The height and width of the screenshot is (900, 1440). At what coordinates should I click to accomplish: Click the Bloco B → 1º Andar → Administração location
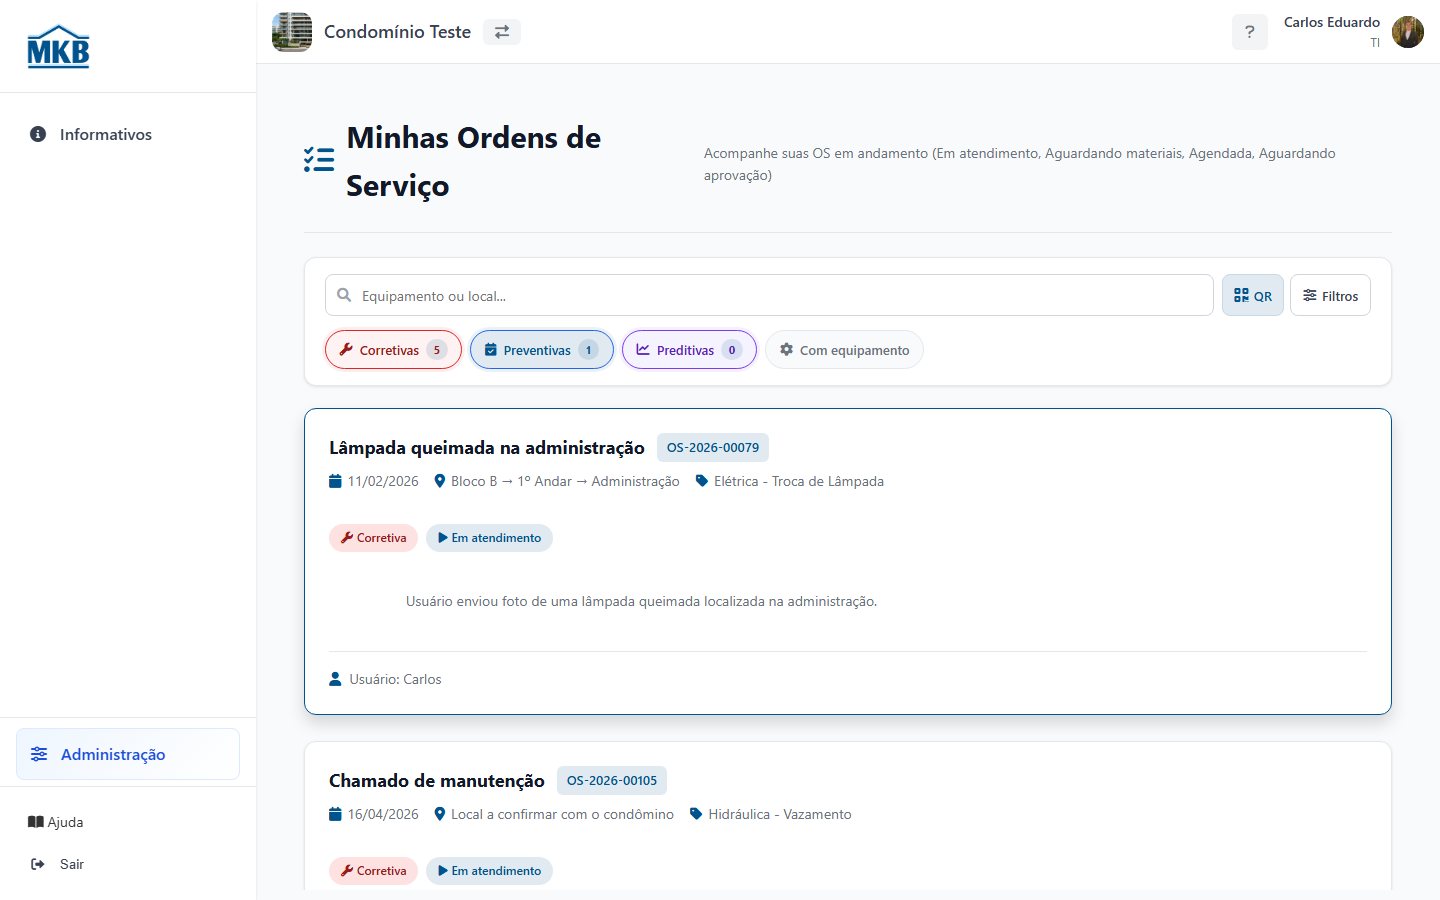coord(565,481)
